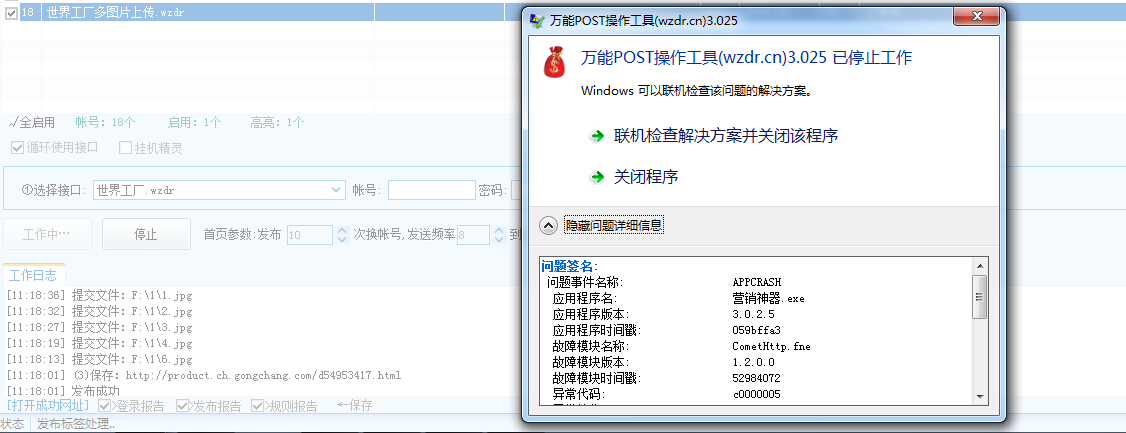1126x433 pixels.
Task: Enable 挂机精灵 checkbox
Action: tap(126, 148)
